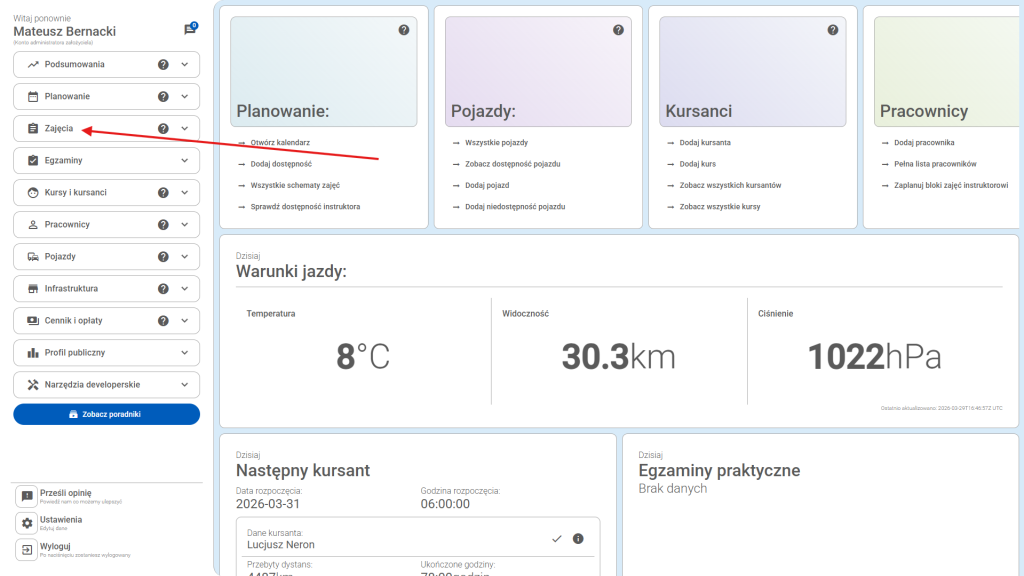
Task: Open the messages chat icon with badge
Action: (189, 29)
